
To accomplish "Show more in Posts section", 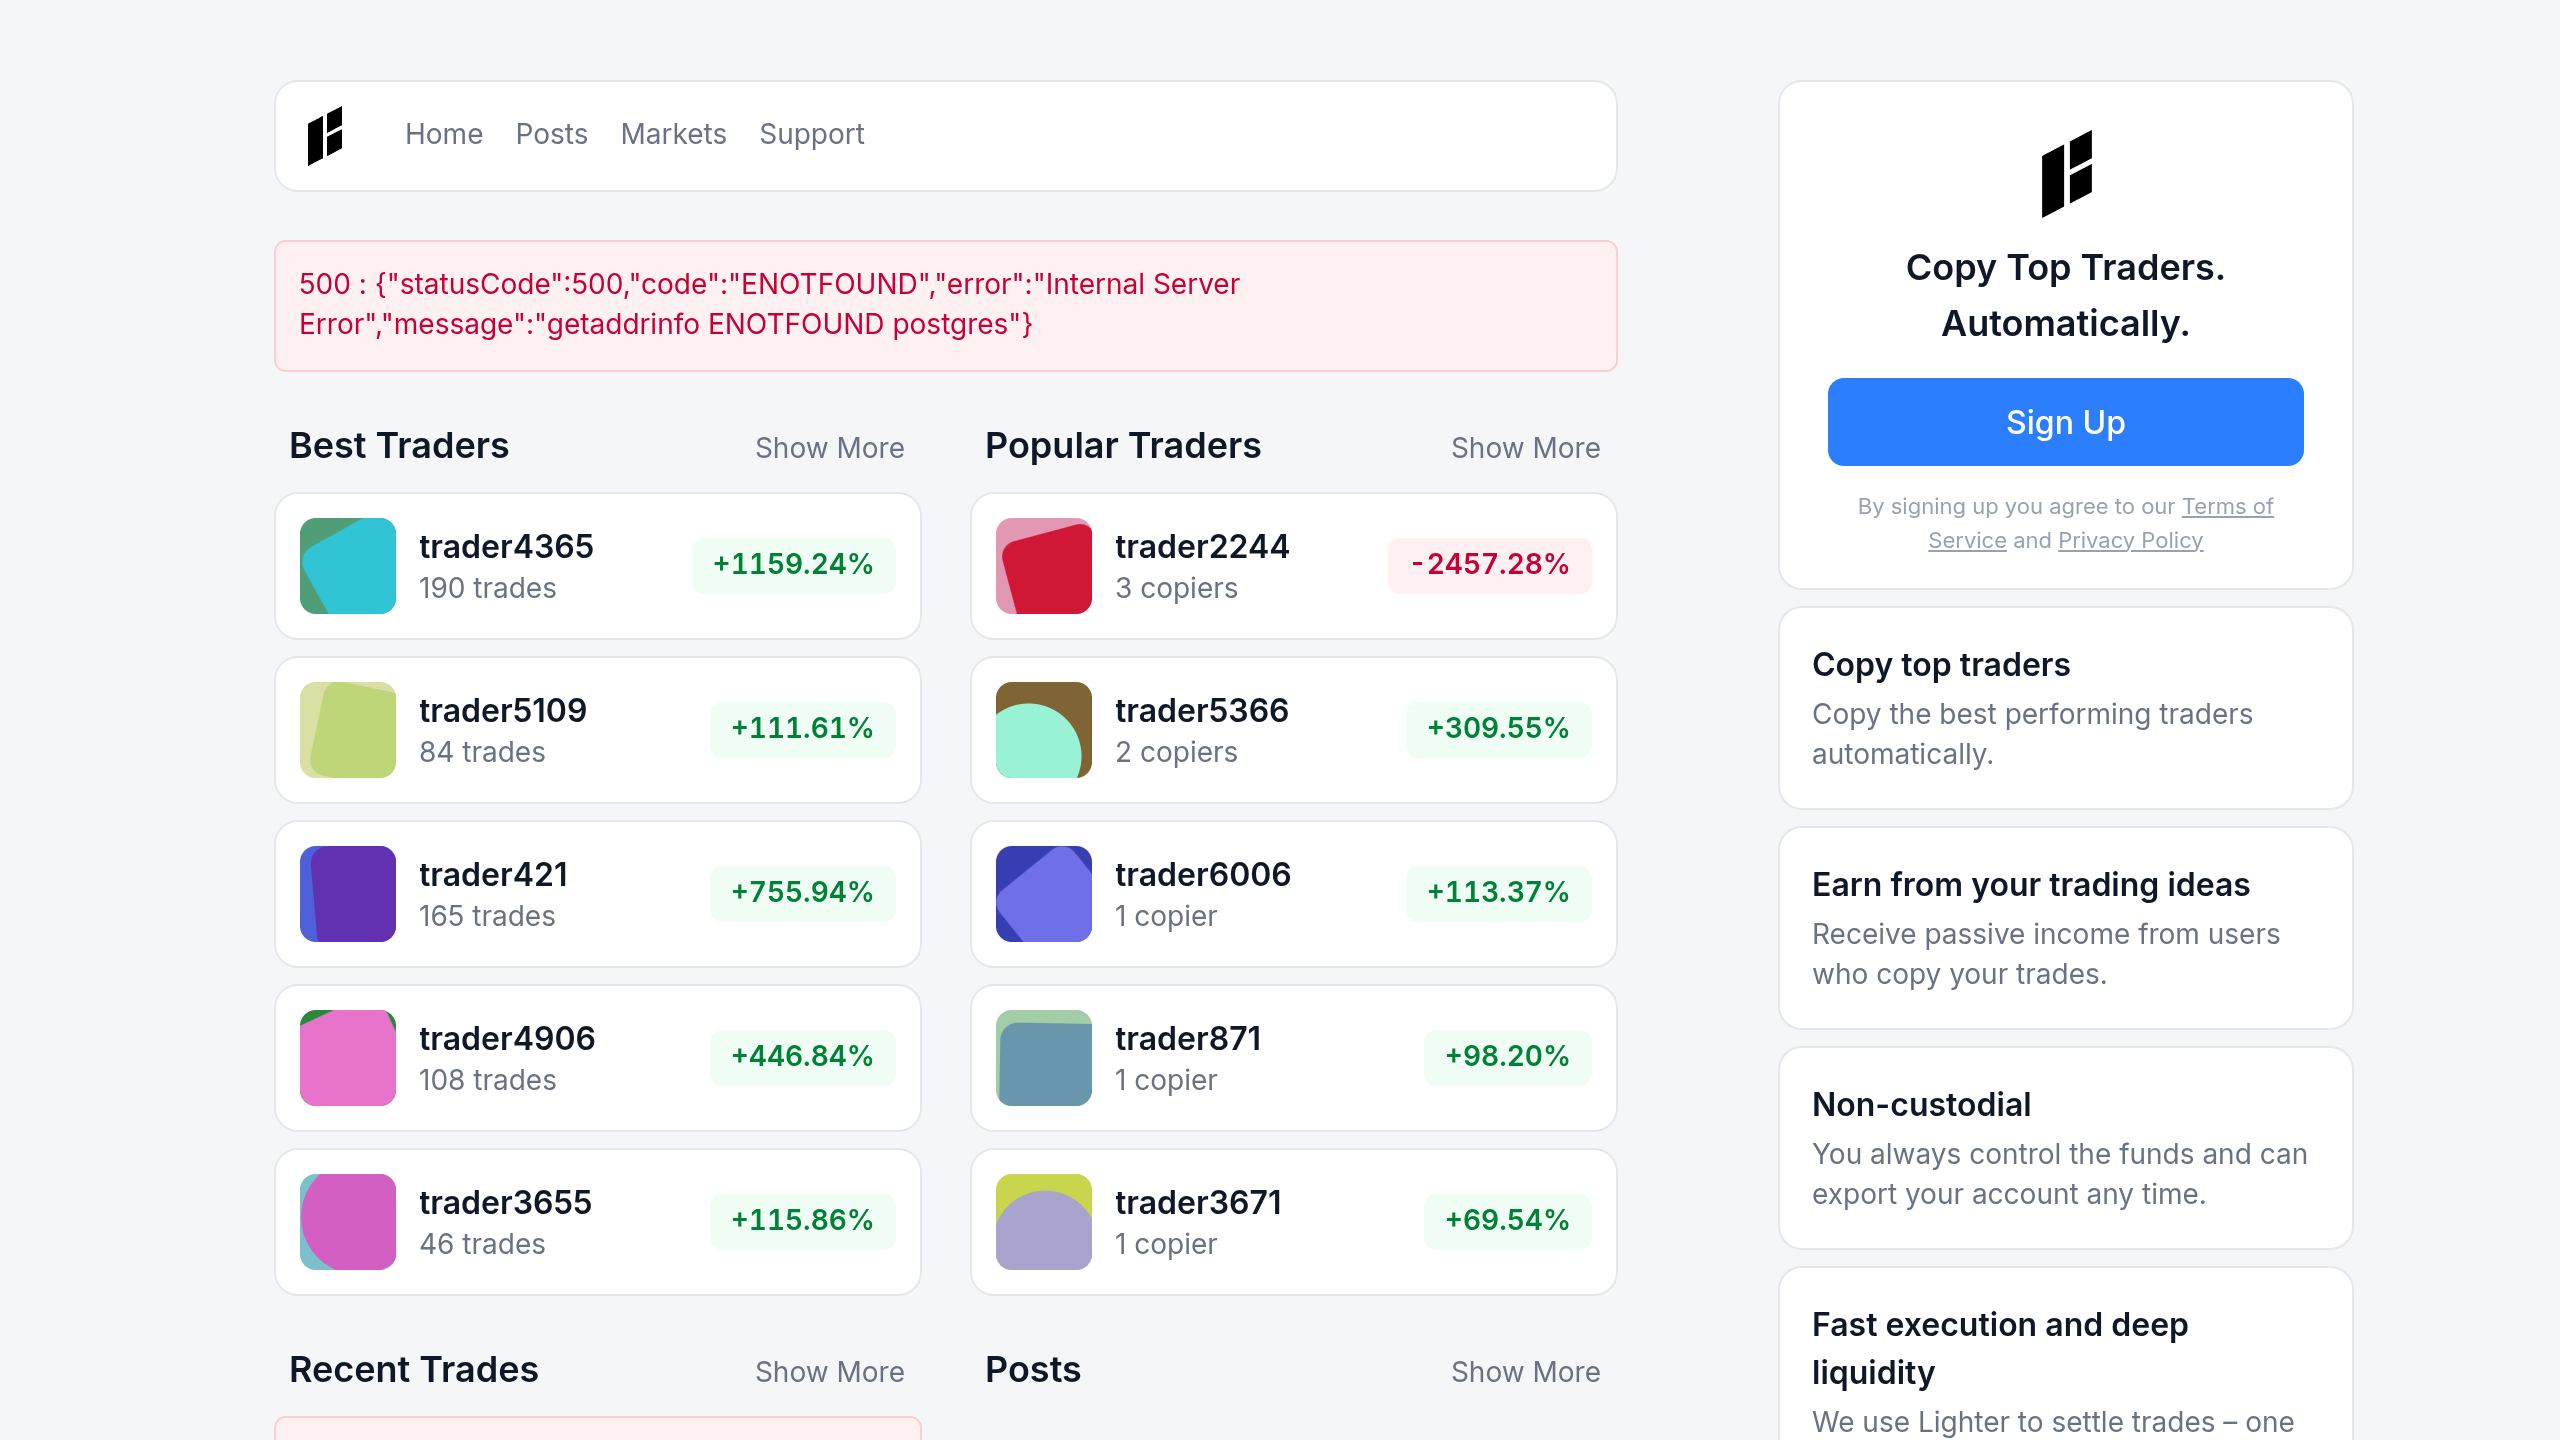I will 1526,1372.
